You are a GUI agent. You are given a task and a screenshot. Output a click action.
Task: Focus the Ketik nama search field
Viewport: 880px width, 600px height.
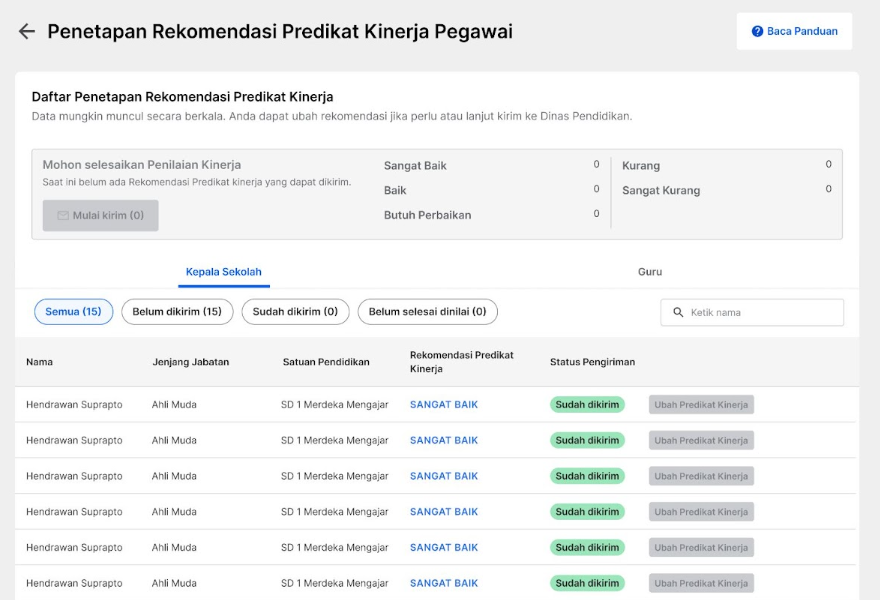pyautogui.click(x=752, y=312)
